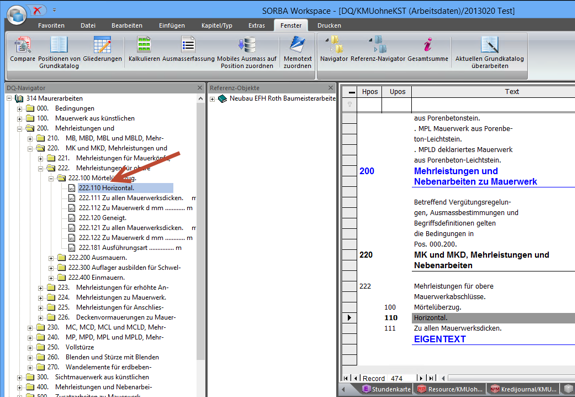Open the Favoriten menu

pos(51,26)
